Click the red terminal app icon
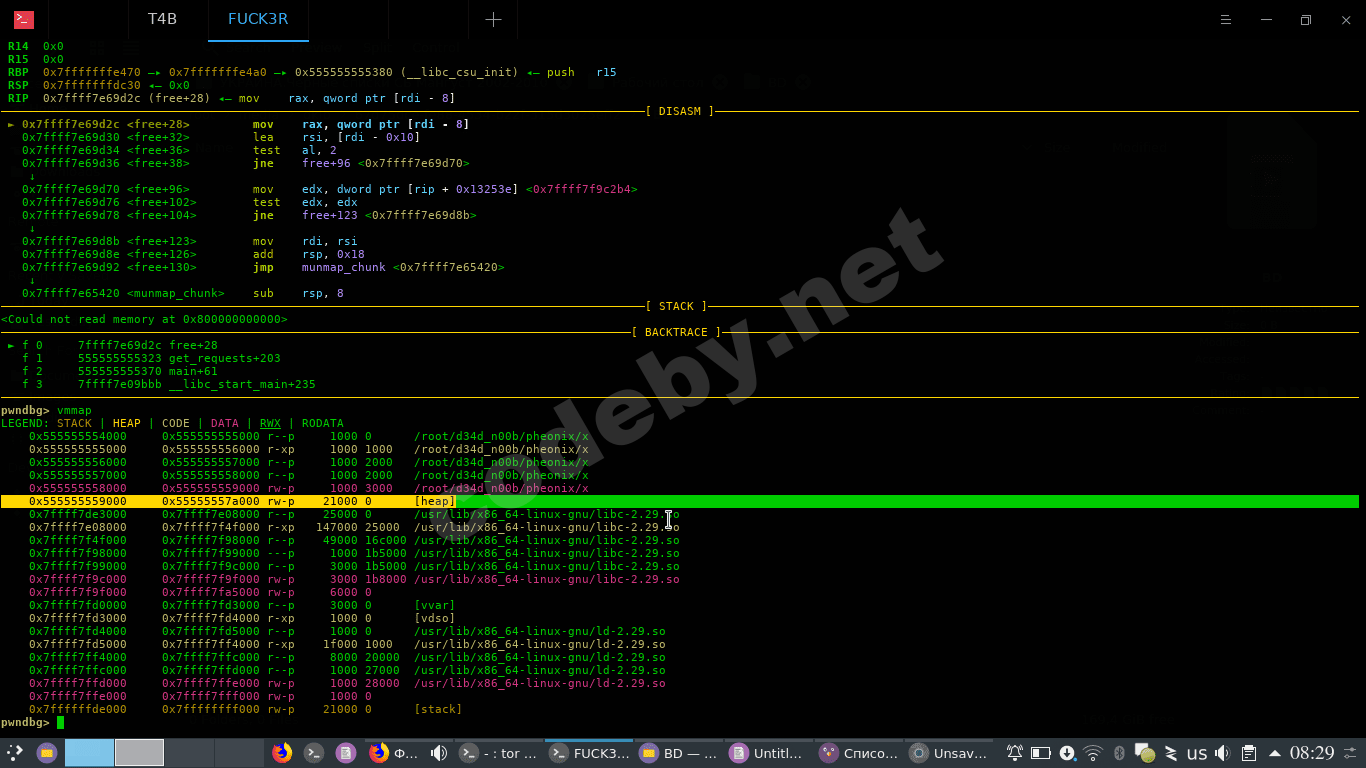 click(23, 20)
